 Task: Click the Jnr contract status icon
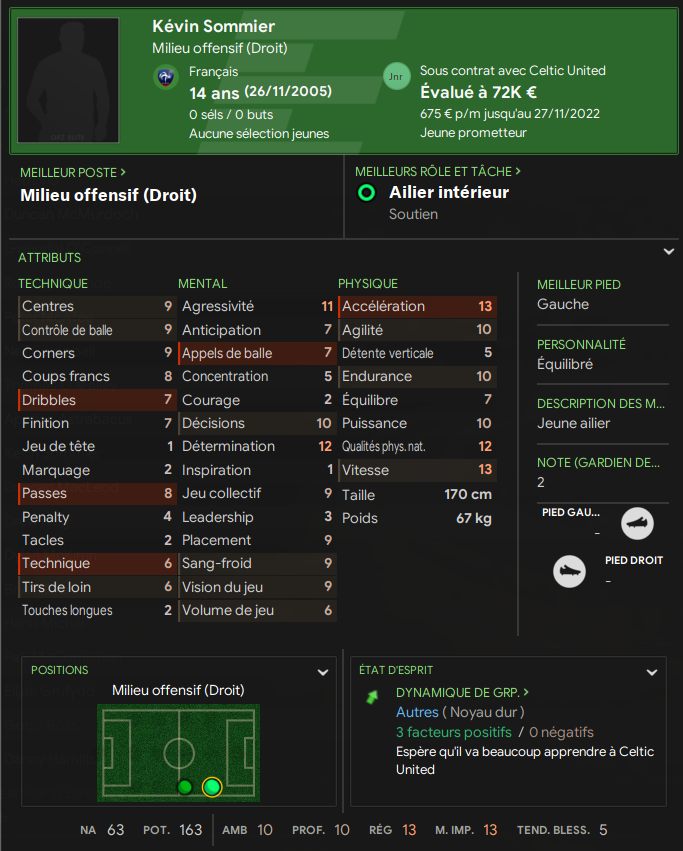(x=396, y=77)
